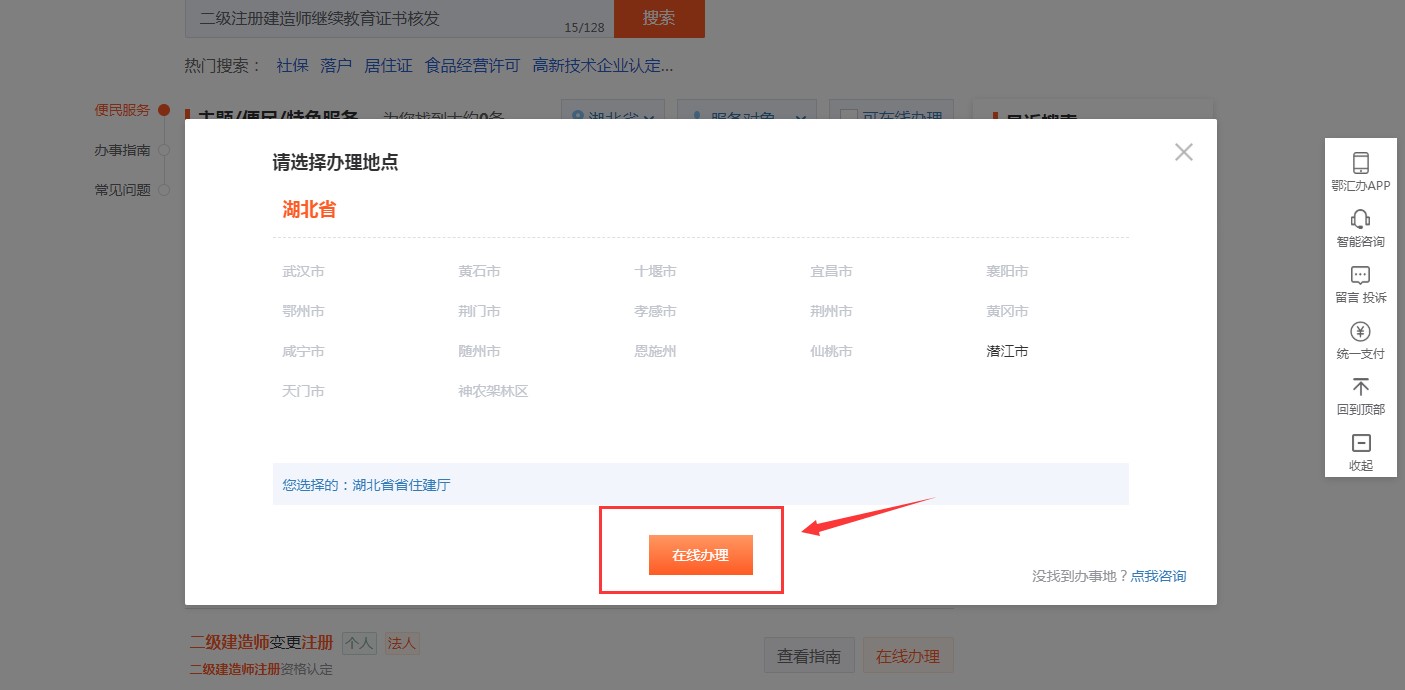Viewport: 1405px width, 690px height.
Task: Click 点我咨询 link in dialog
Action: point(1158,576)
